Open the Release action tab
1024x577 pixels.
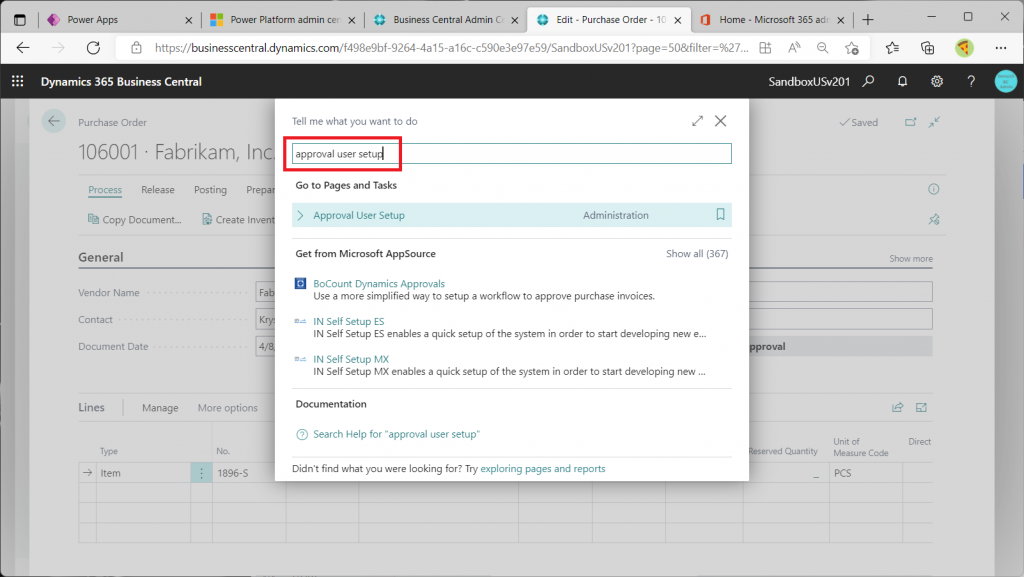pos(158,189)
